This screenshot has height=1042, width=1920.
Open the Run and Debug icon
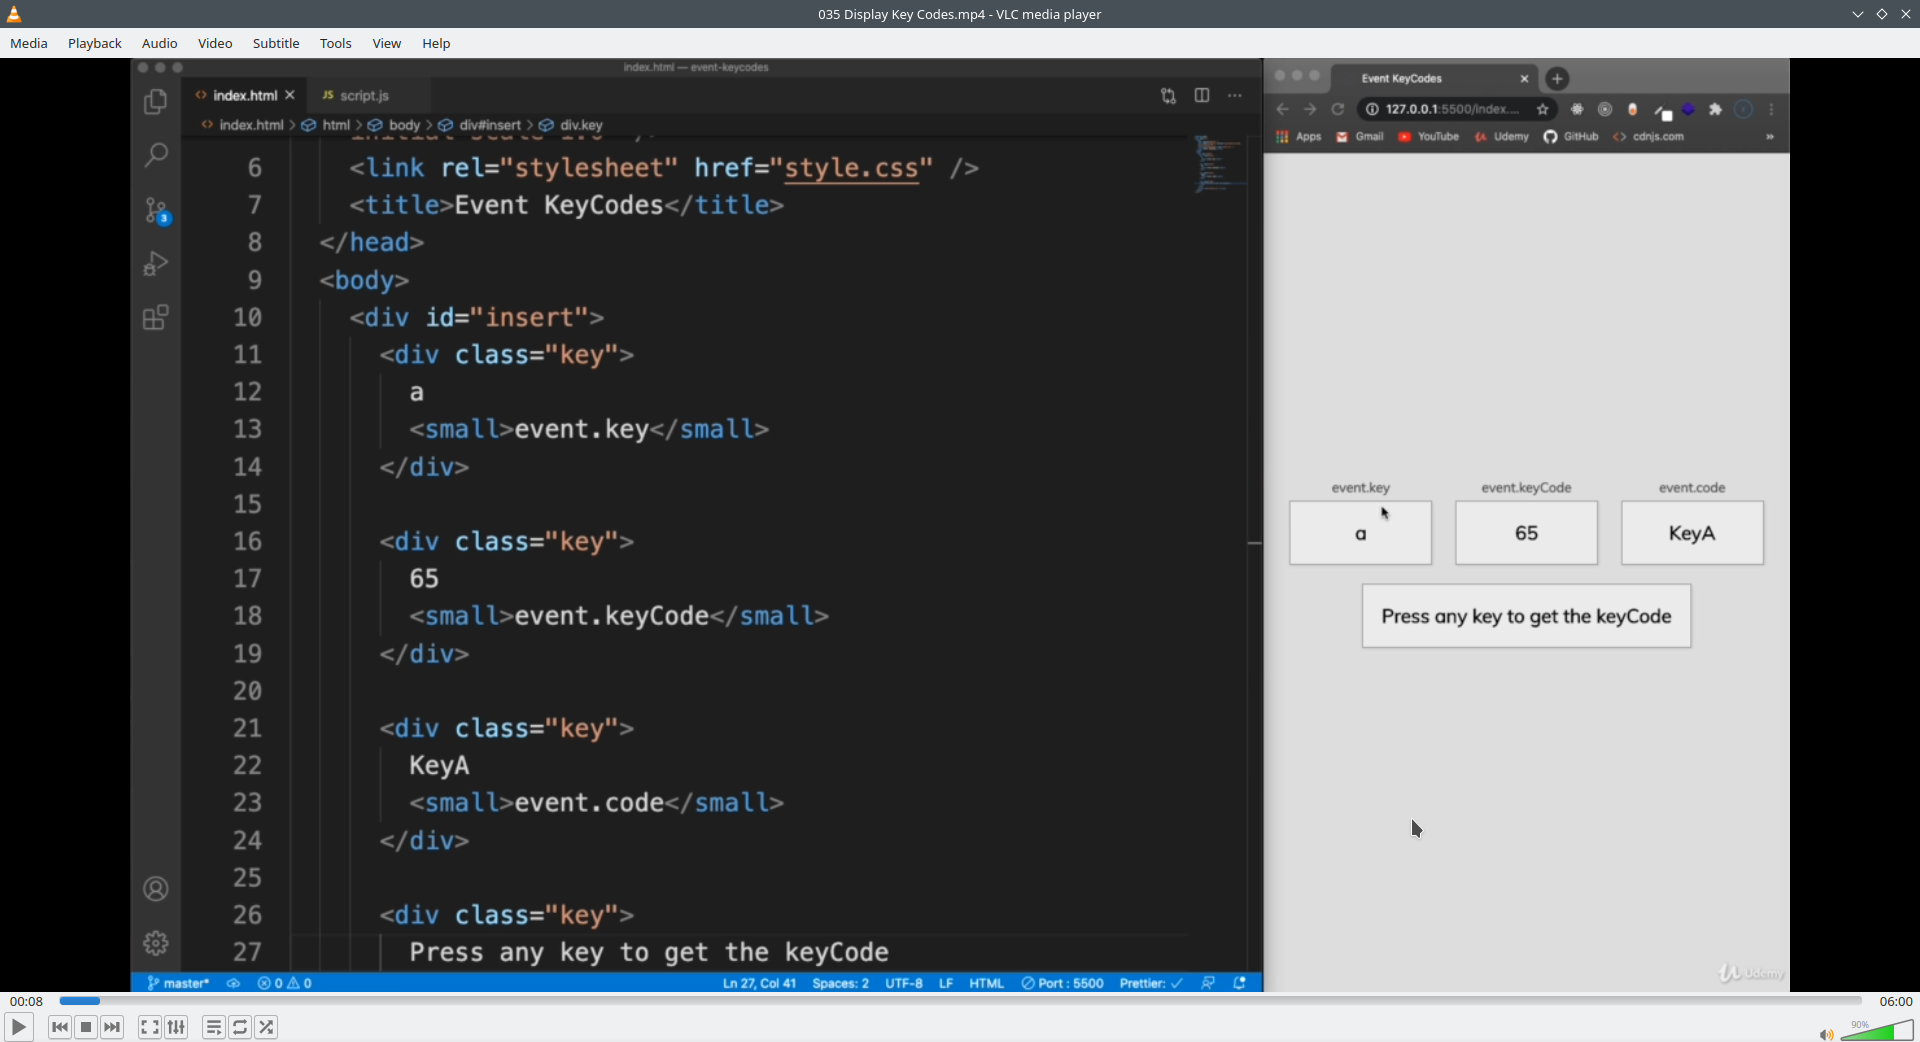tap(156, 264)
